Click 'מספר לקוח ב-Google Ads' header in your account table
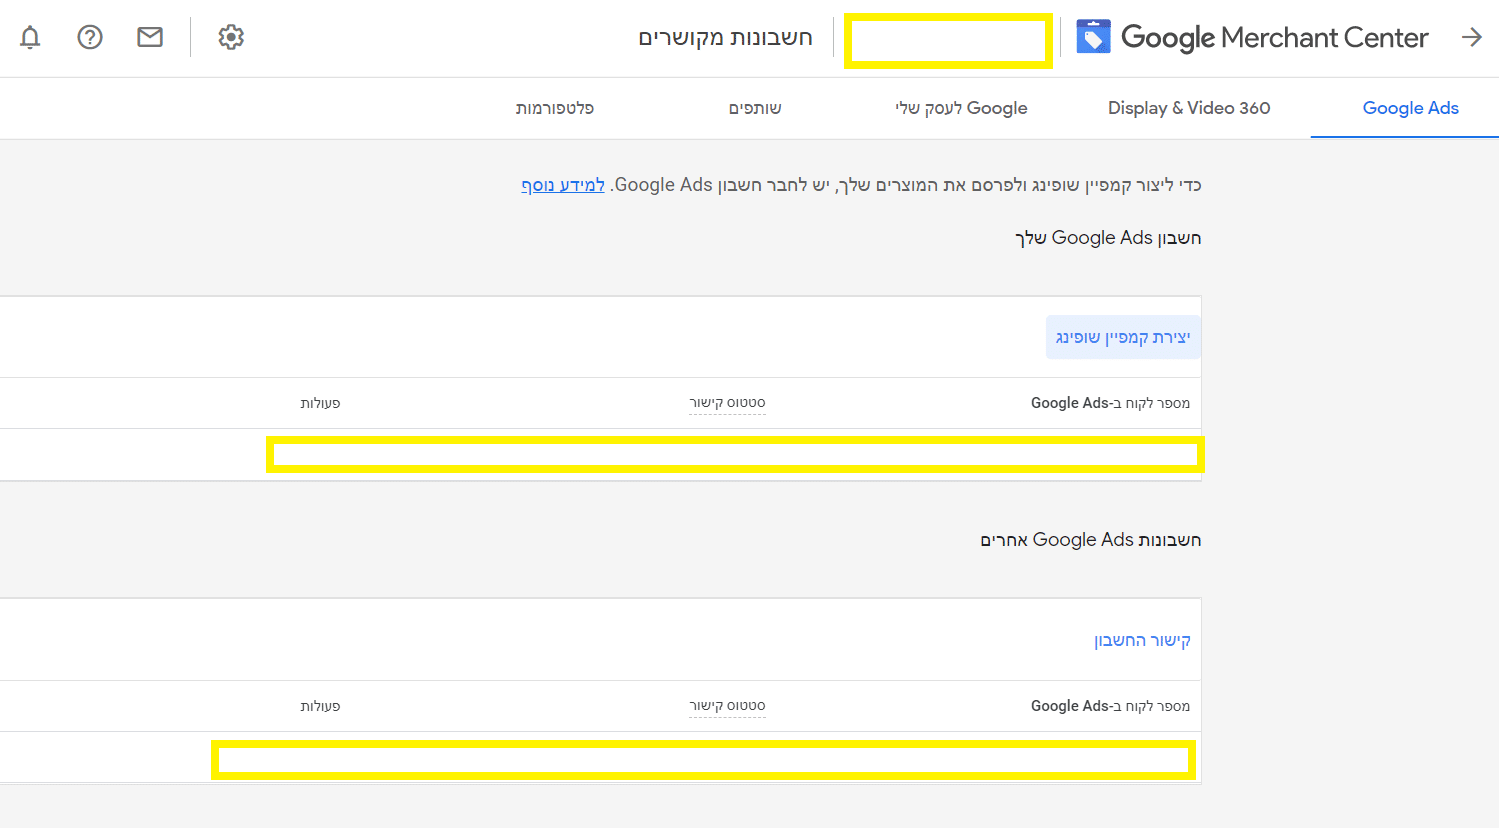The image size is (1499, 828). [1110, 403]
